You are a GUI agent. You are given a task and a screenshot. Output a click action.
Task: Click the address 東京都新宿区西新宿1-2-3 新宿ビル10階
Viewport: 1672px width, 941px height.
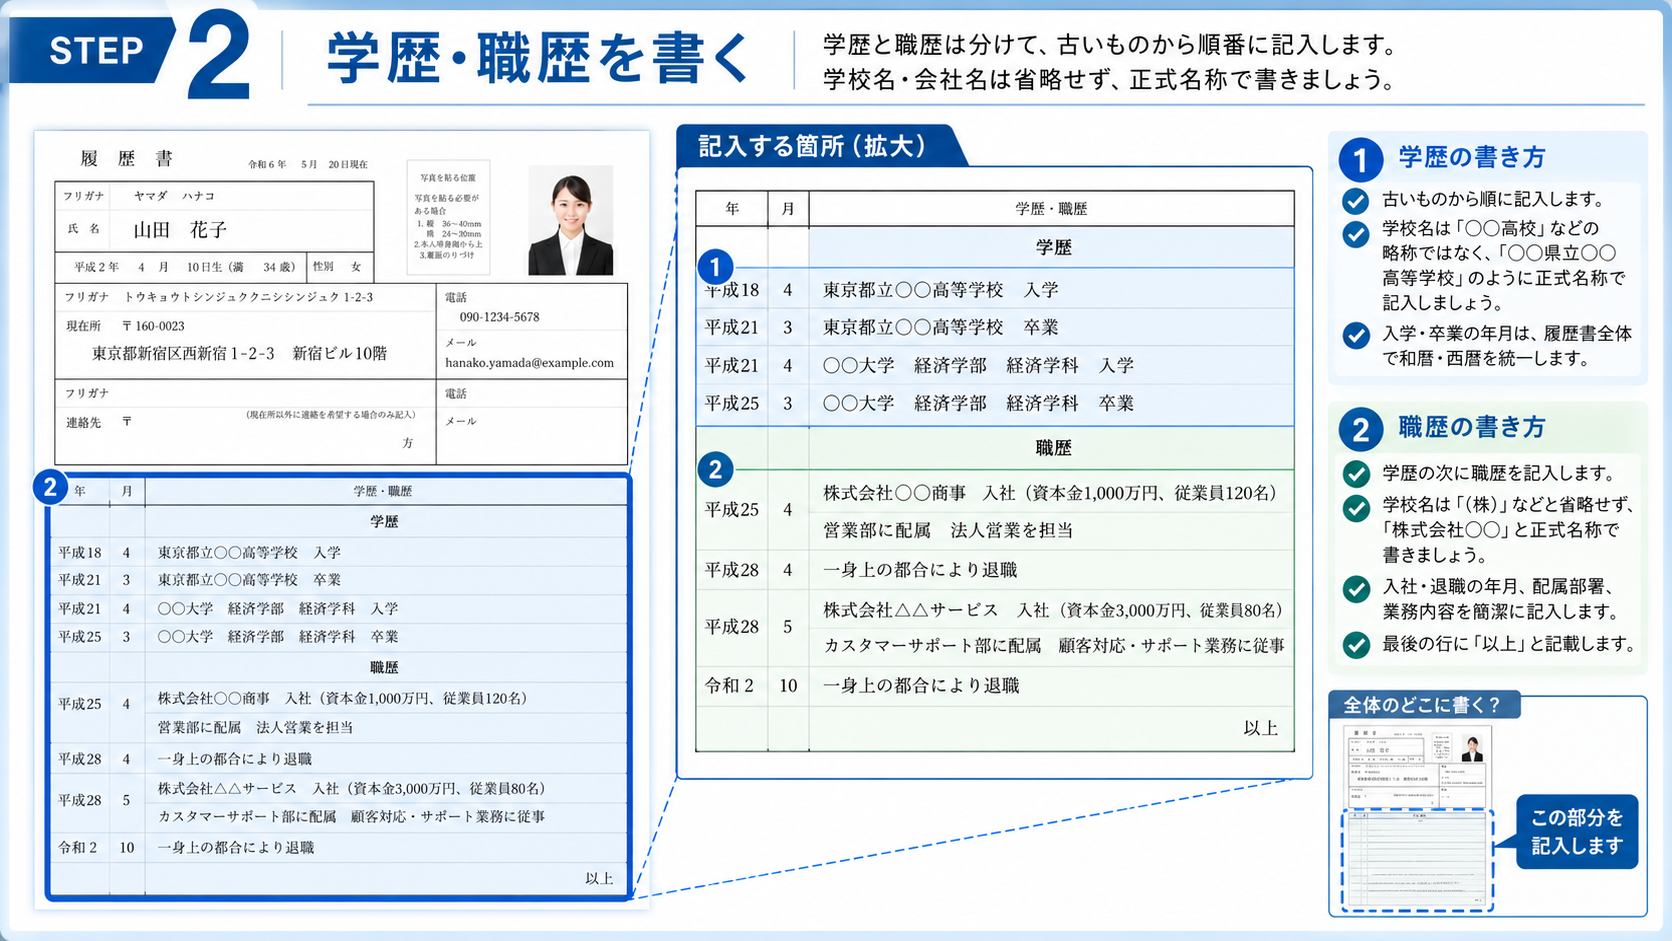(x=239, y=354)
